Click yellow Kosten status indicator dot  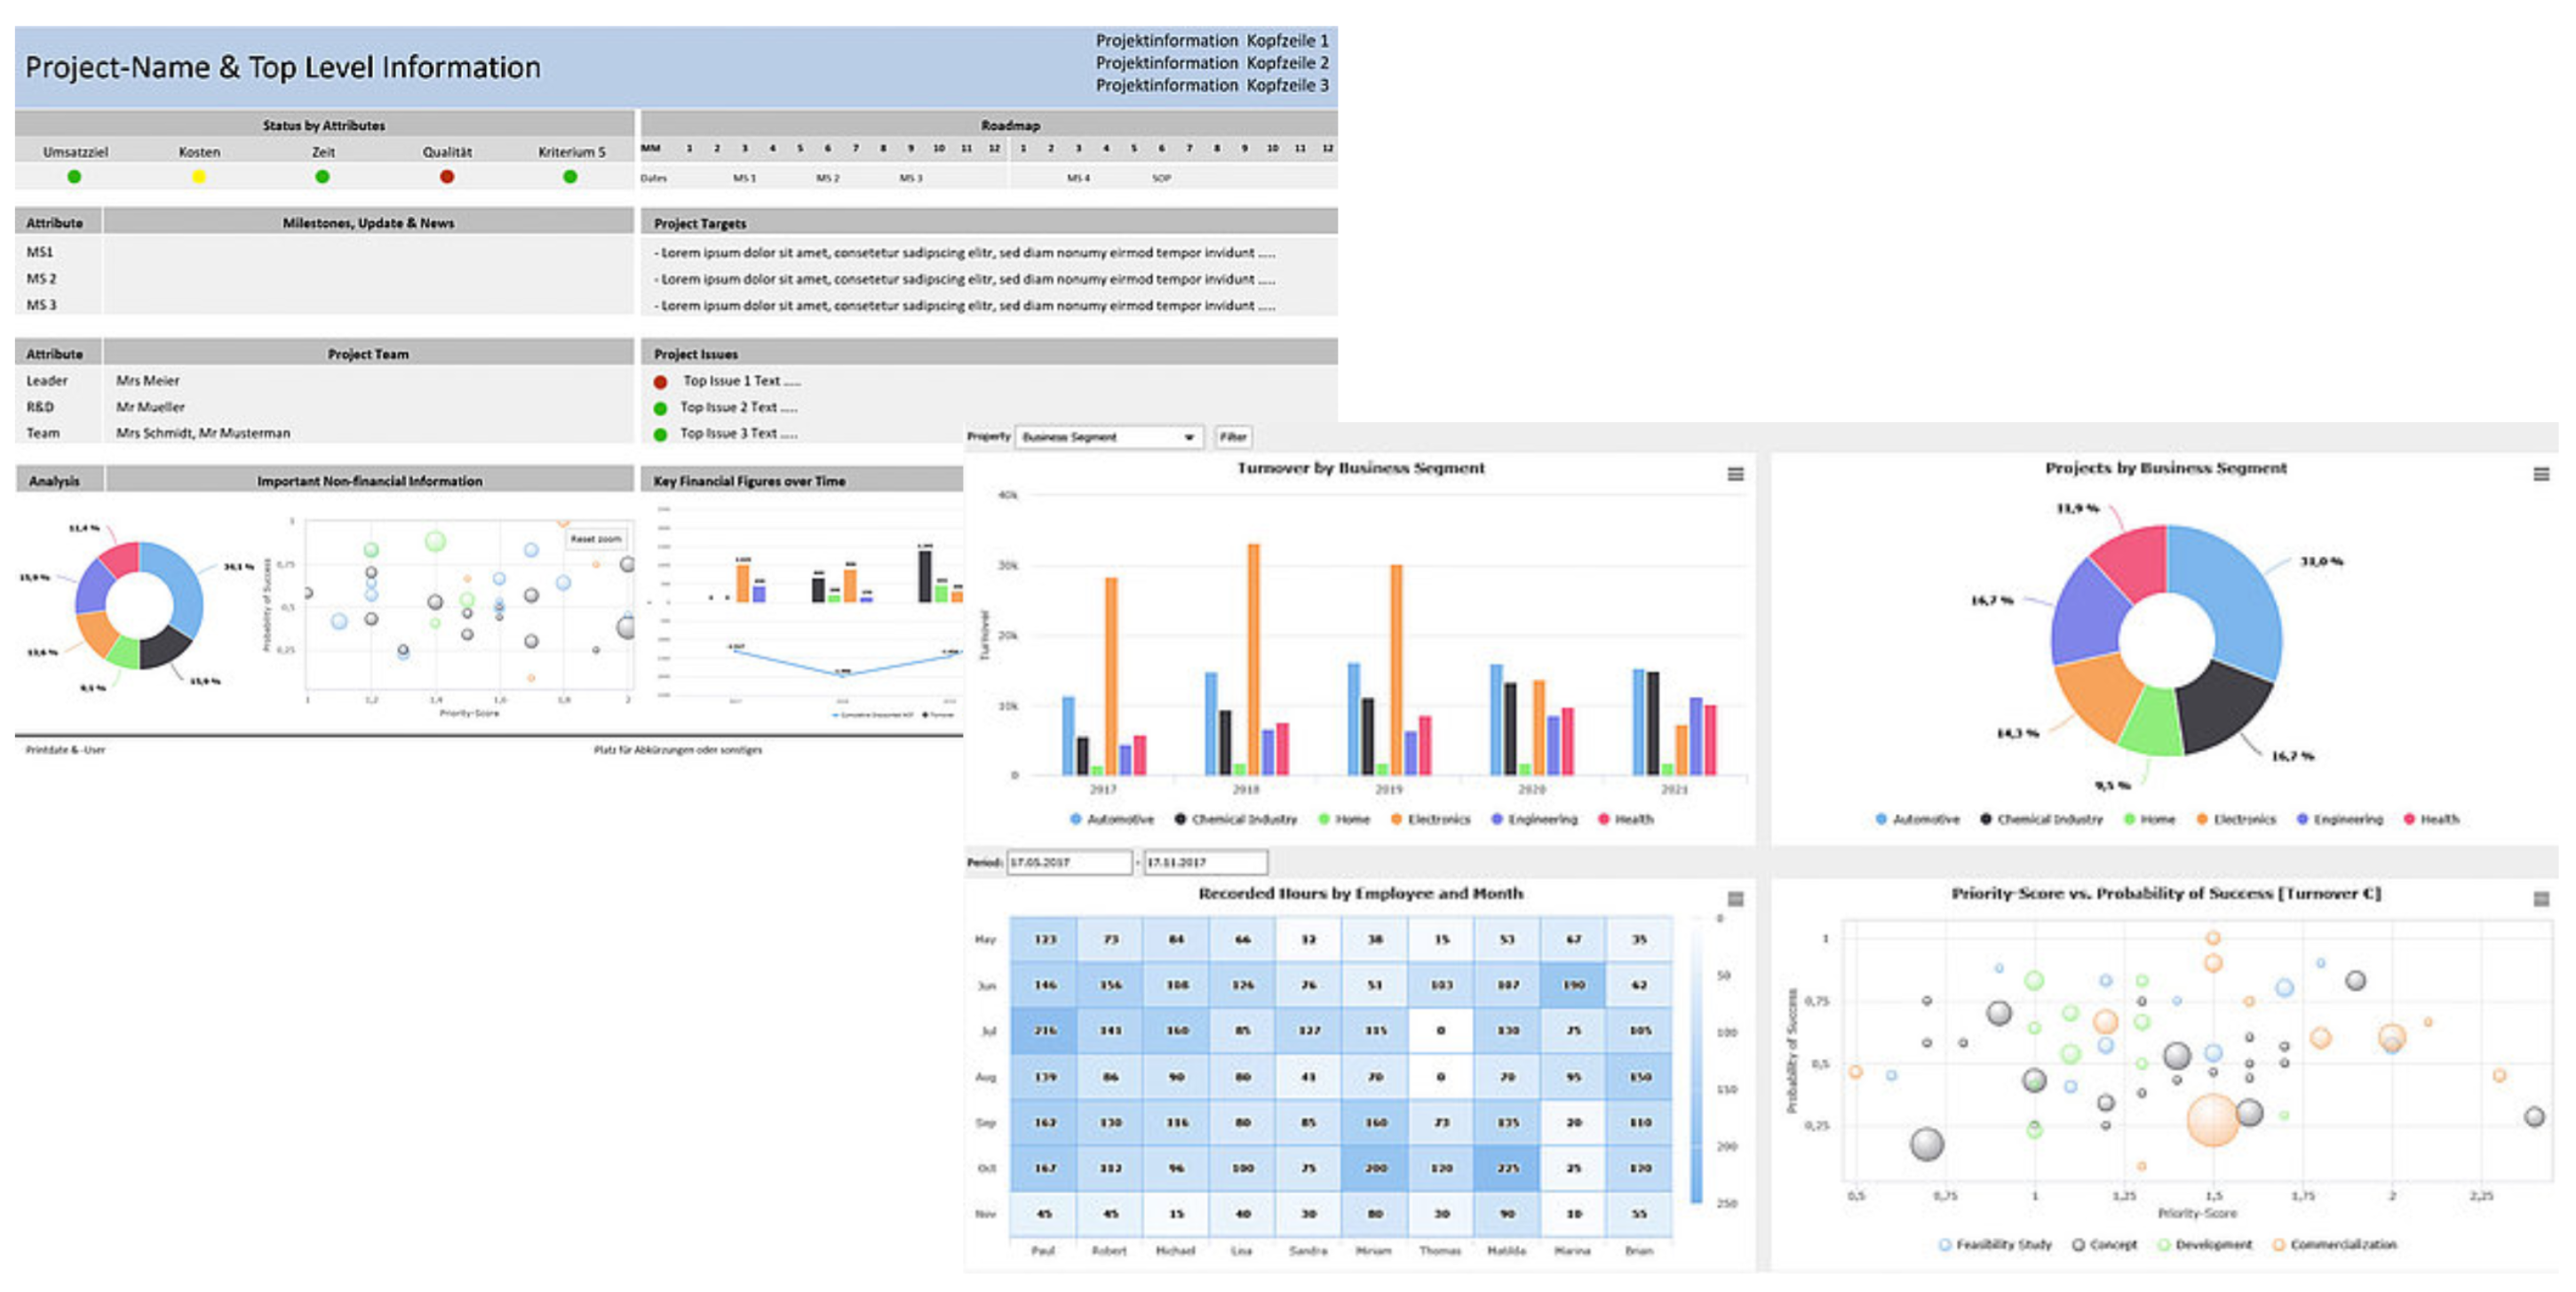tap(199, 177)
